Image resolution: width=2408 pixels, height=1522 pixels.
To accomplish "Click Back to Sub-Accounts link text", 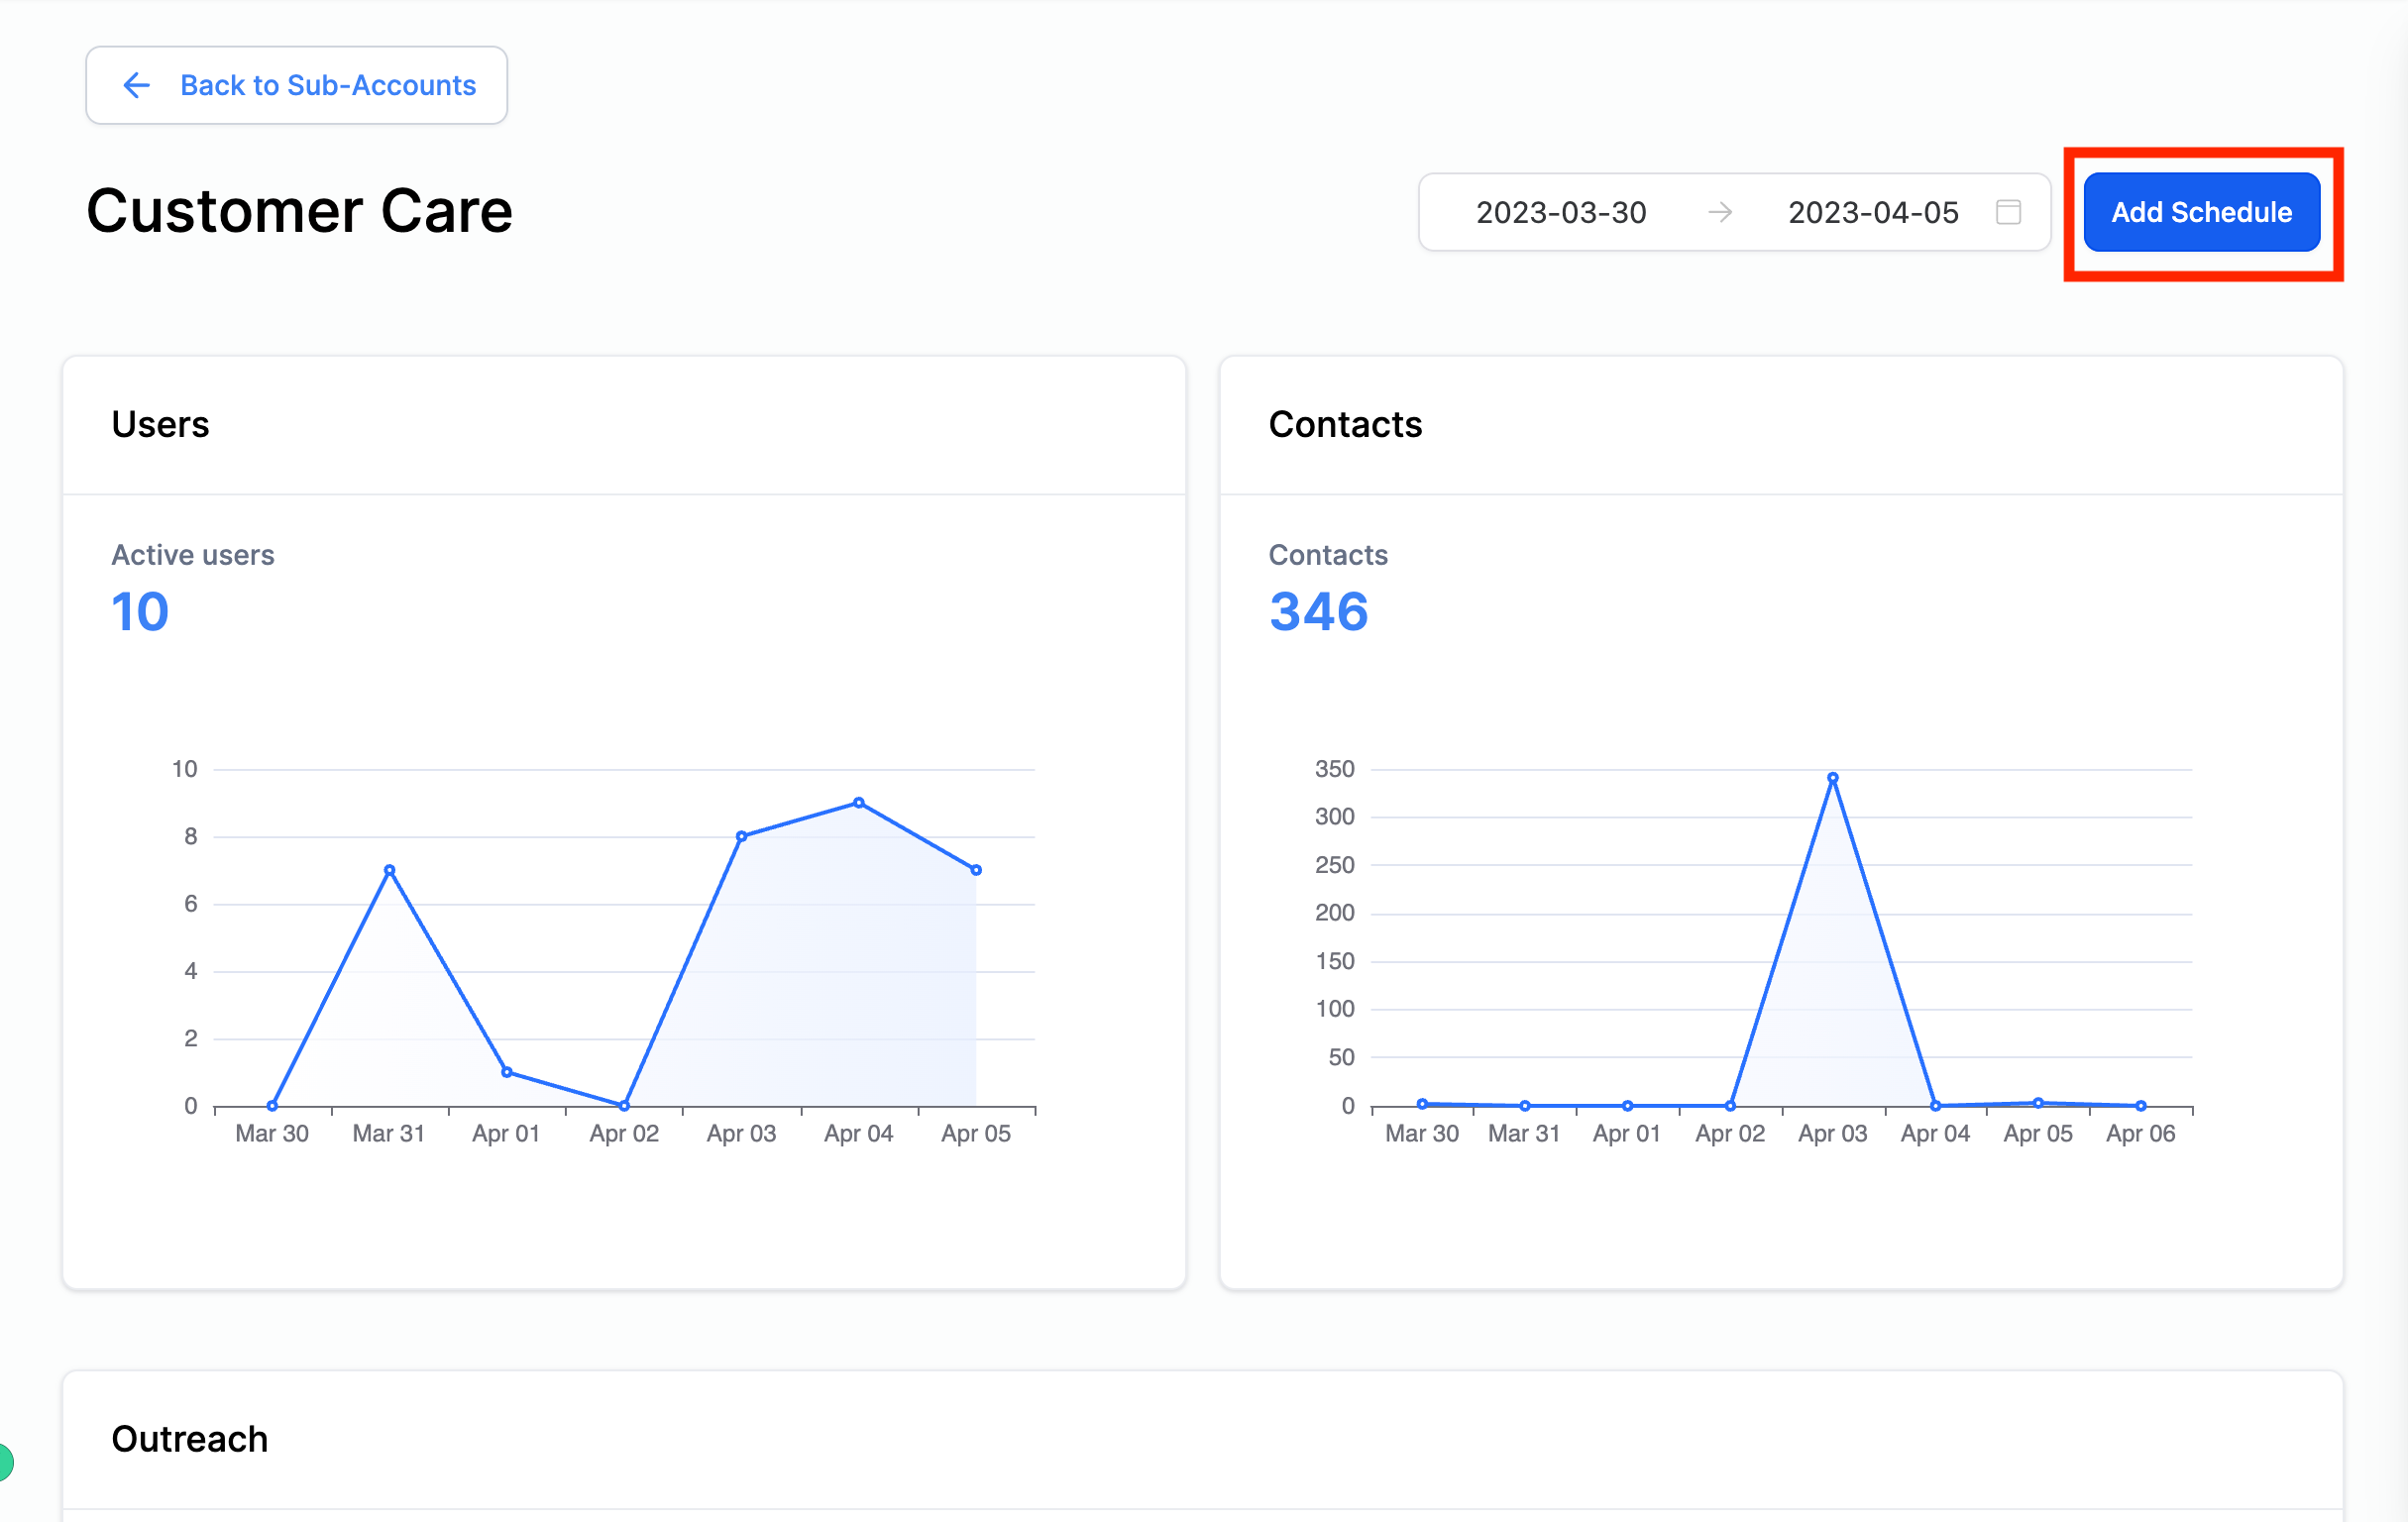I will pyautogui.click(x=328, y=86).
